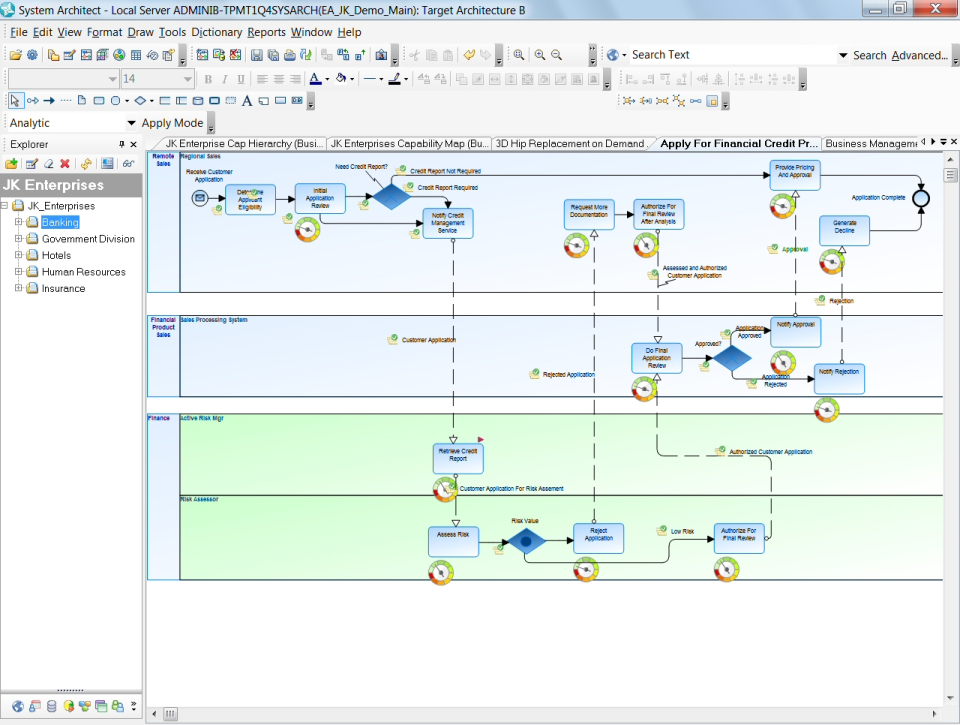Click the red X delete icon in Explorer
Screen dimensions: 960x725
64,164
